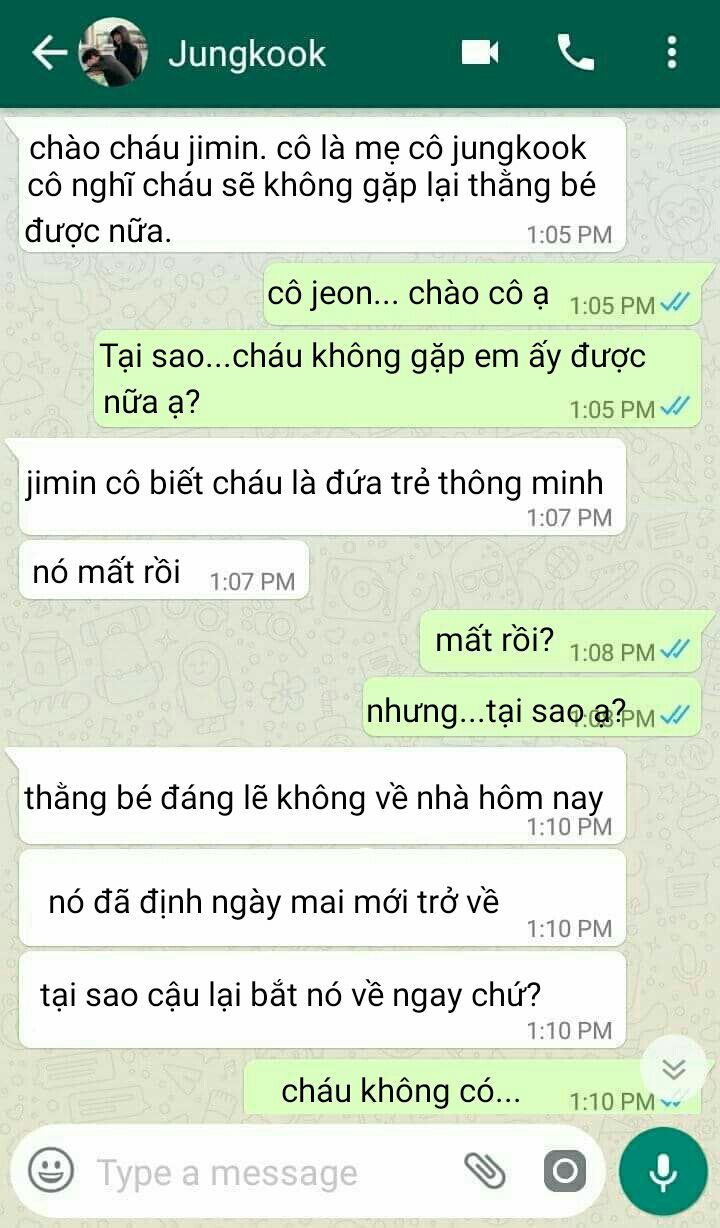720x1228 pixels.
Task: Tap the 'nó đã định ngày mai mới trở về' message
Action: tap(323, 898)
